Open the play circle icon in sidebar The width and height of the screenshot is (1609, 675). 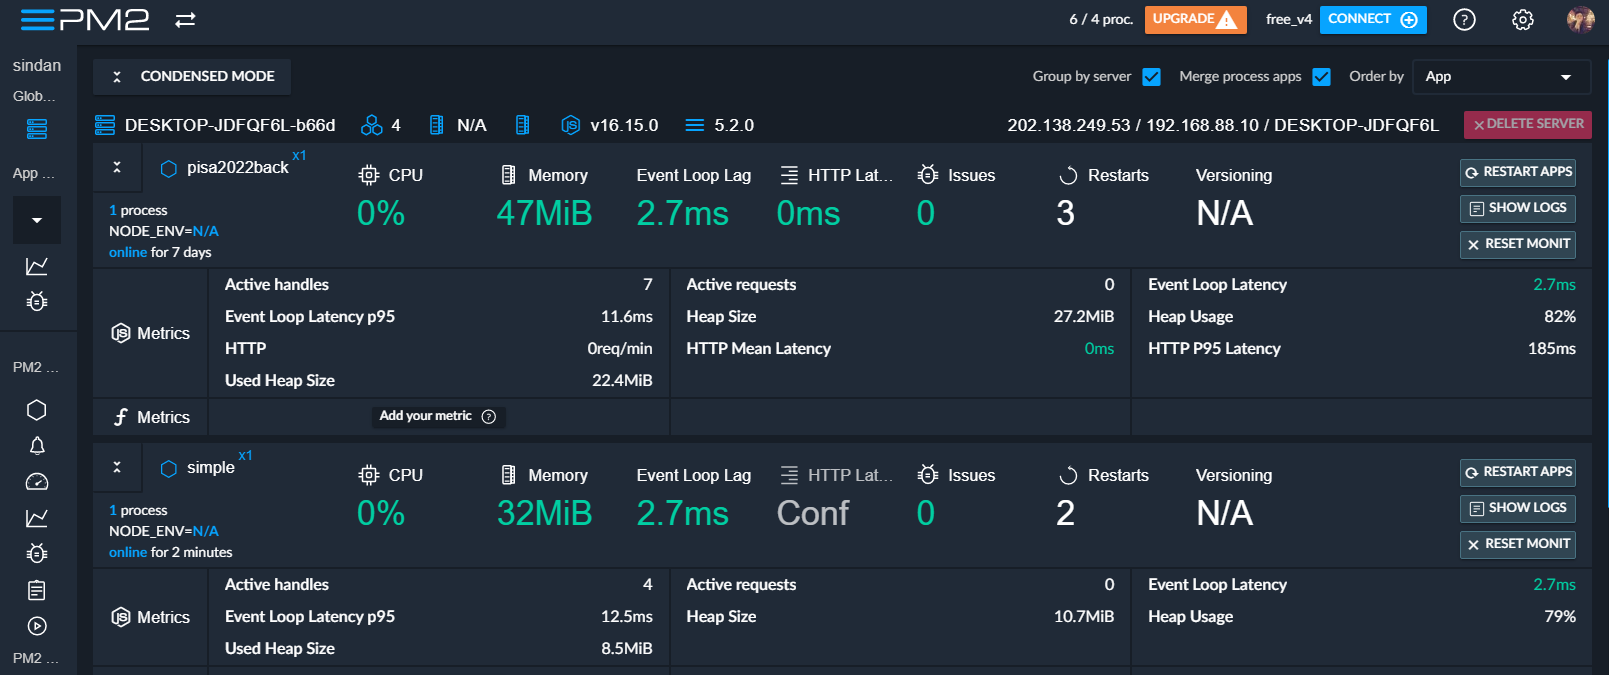[x=37, y=626]
